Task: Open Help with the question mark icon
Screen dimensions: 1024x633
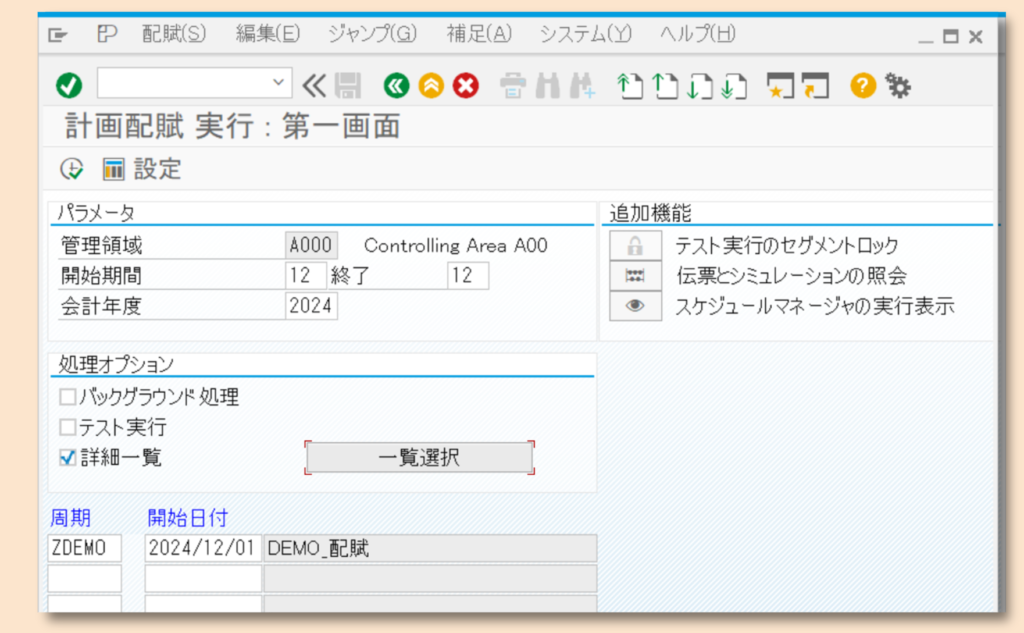Action: click(x=863, y=86)
